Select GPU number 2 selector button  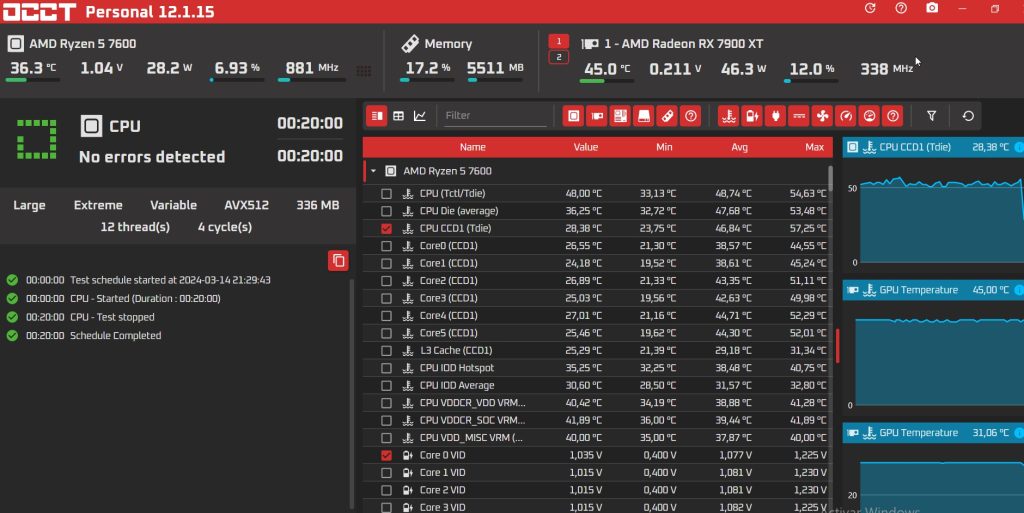[558, 57]
